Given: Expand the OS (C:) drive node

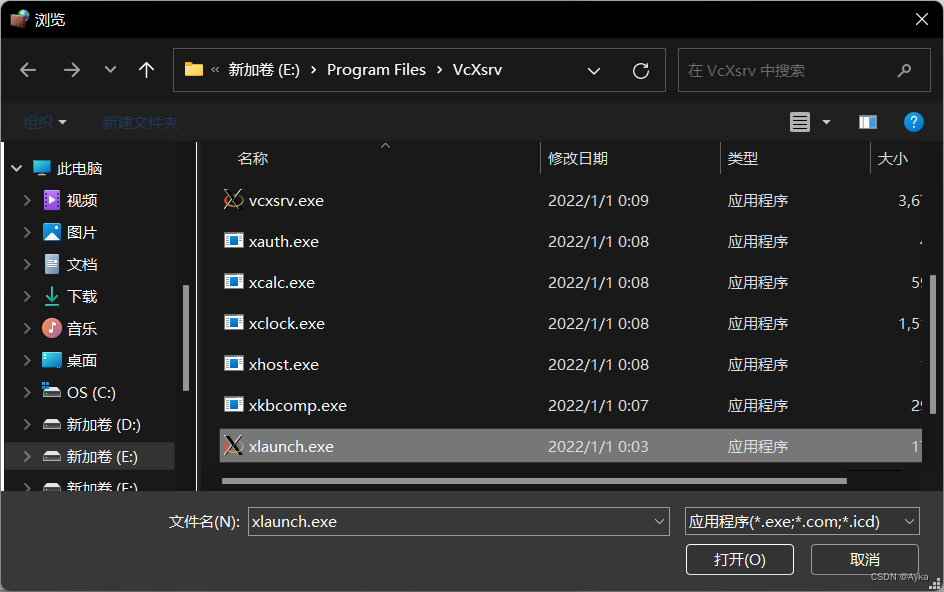Looking at the screenshot, I should (27, 392).
